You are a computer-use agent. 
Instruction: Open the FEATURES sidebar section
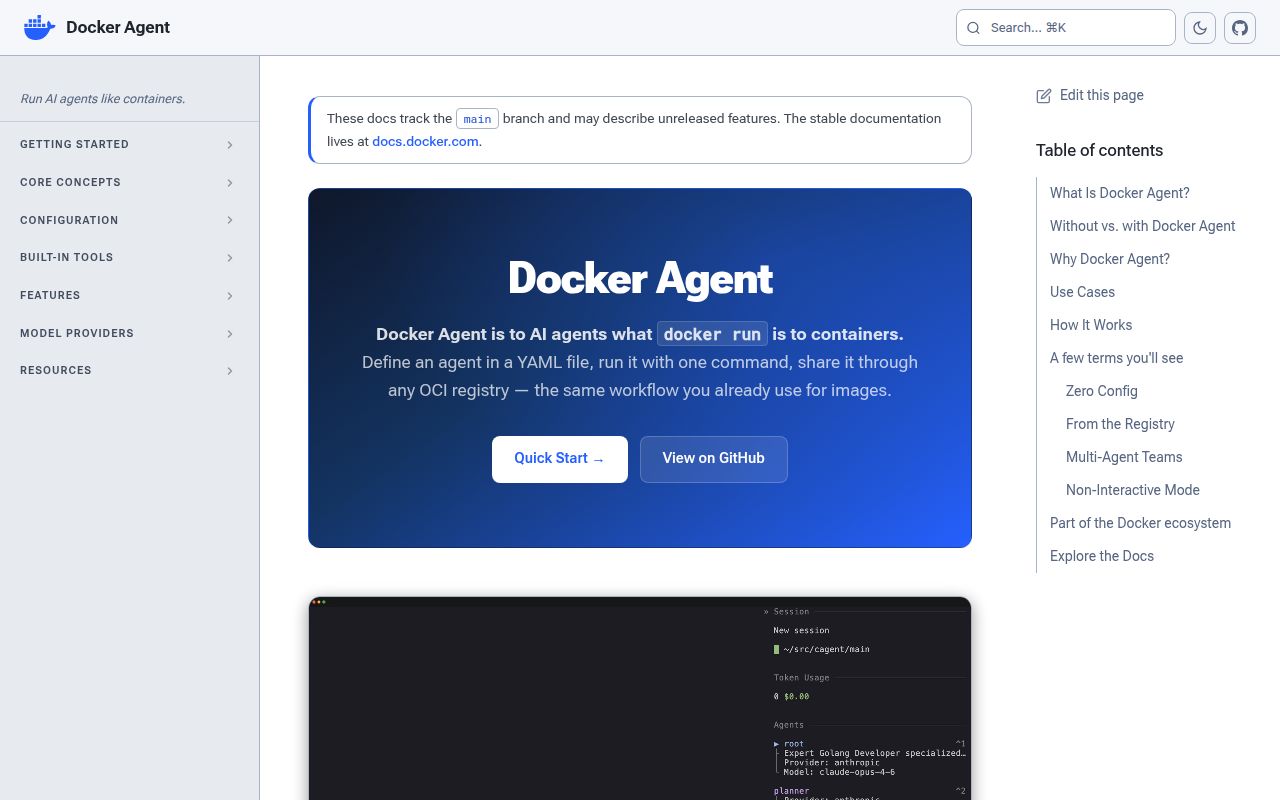point(129,295)
